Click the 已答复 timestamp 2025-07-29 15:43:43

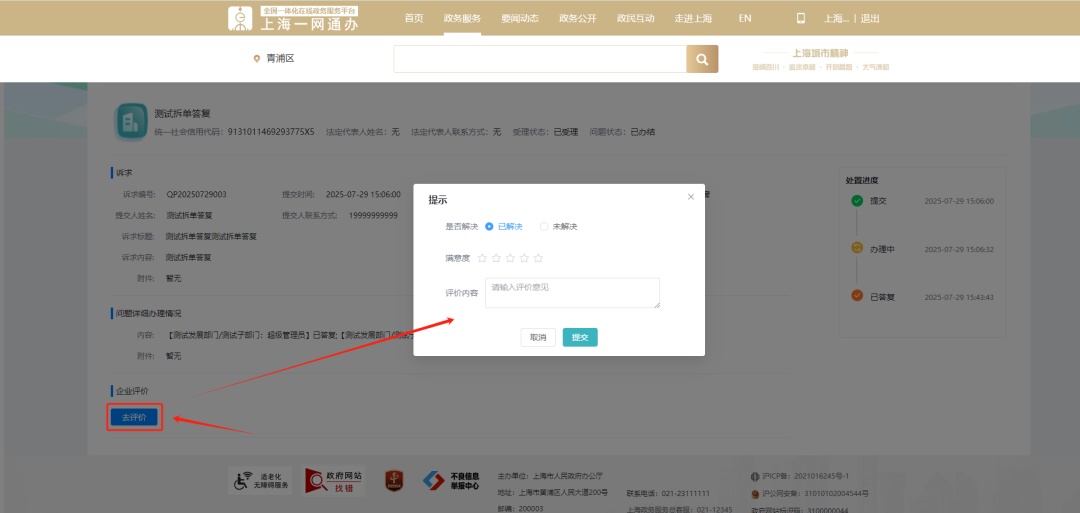(x=959, y=297)
